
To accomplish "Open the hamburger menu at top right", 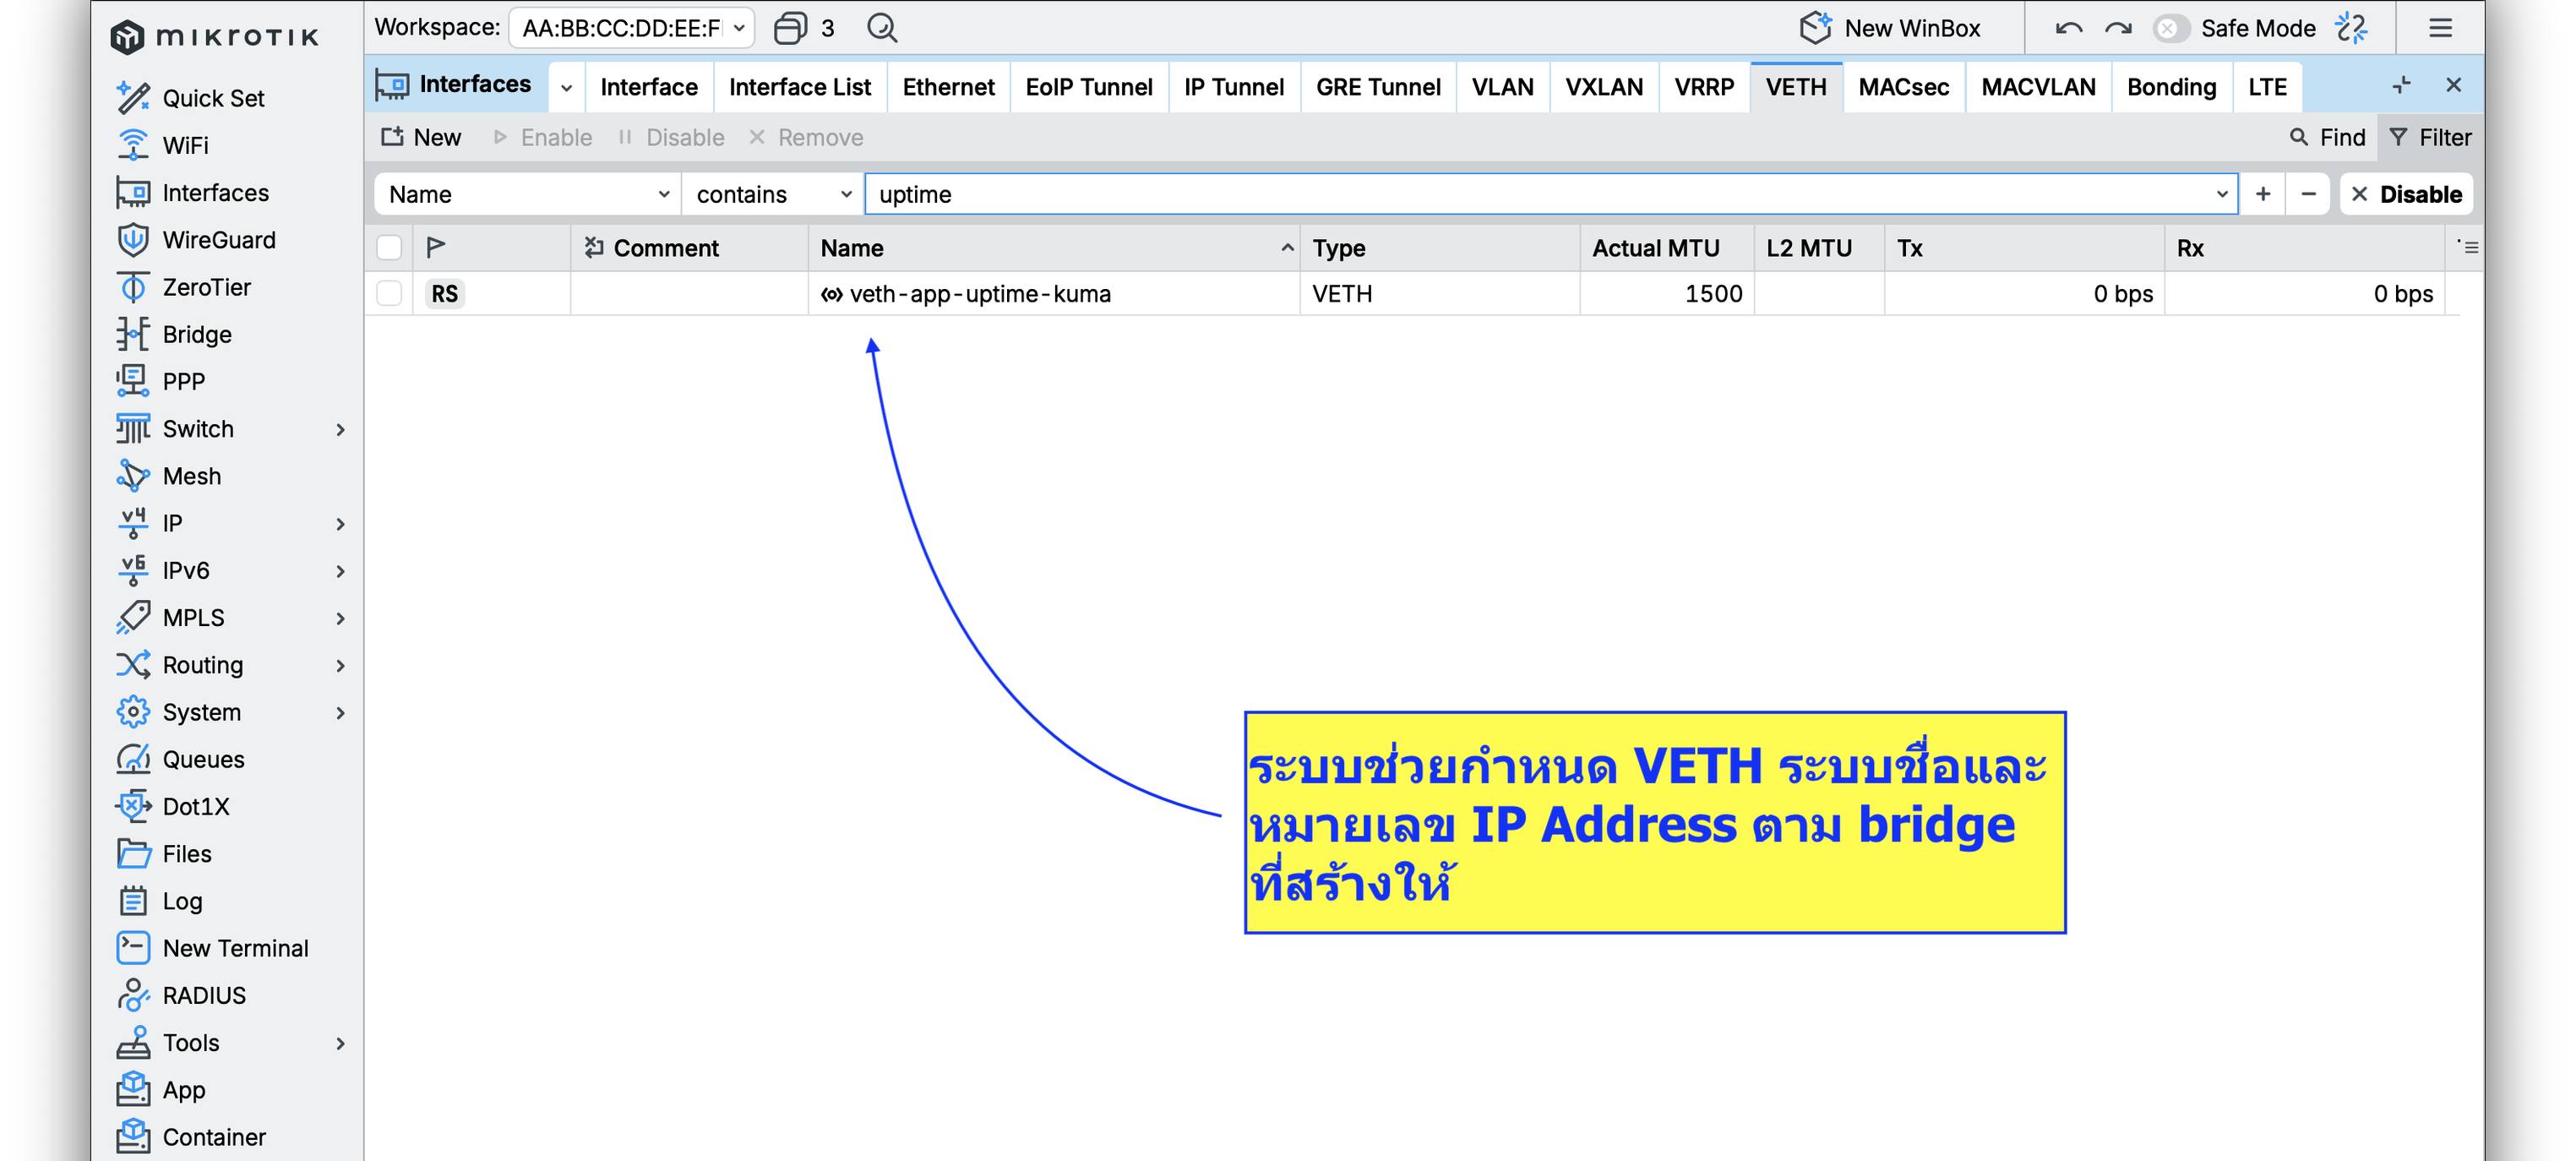I will coord(2440,28).
